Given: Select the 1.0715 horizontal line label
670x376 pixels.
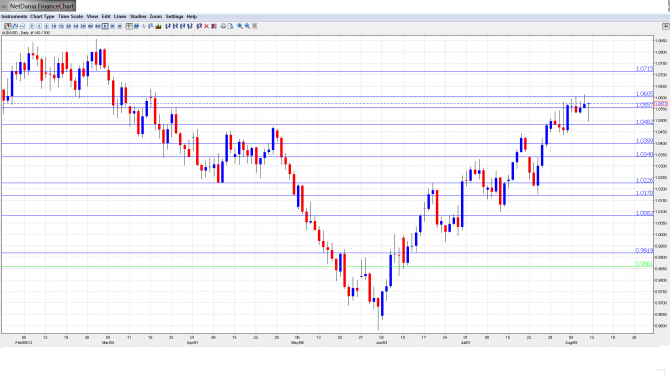Looking at the screenshot, I should pyautogui.click(x=644, y=69).
